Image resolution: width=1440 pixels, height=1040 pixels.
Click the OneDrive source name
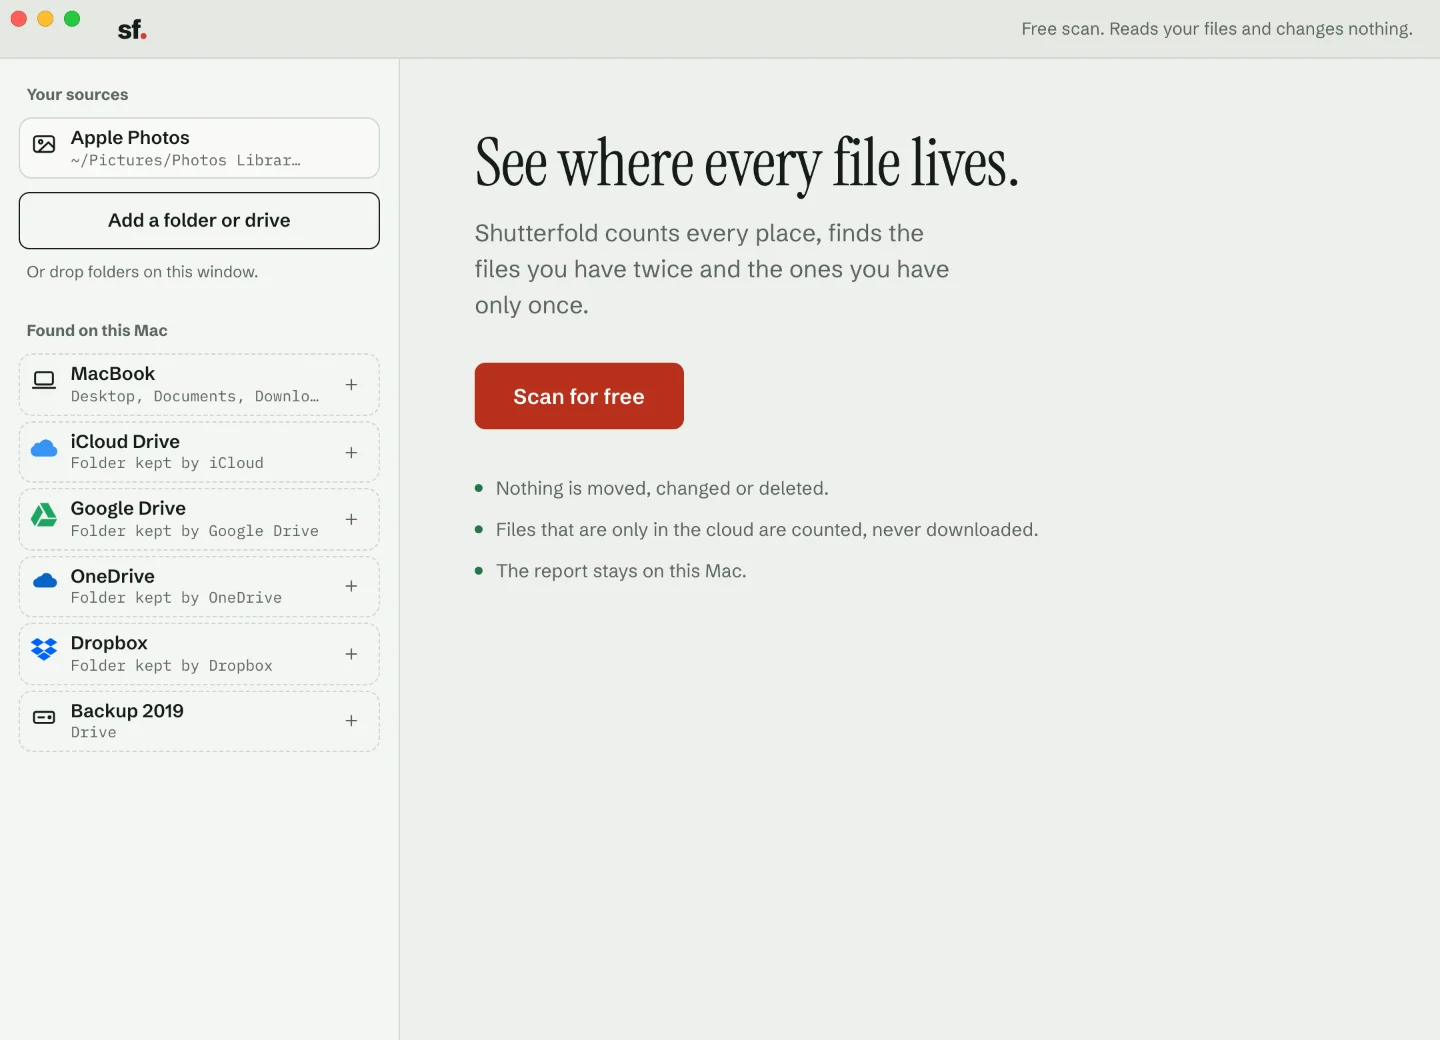point(113,577)
